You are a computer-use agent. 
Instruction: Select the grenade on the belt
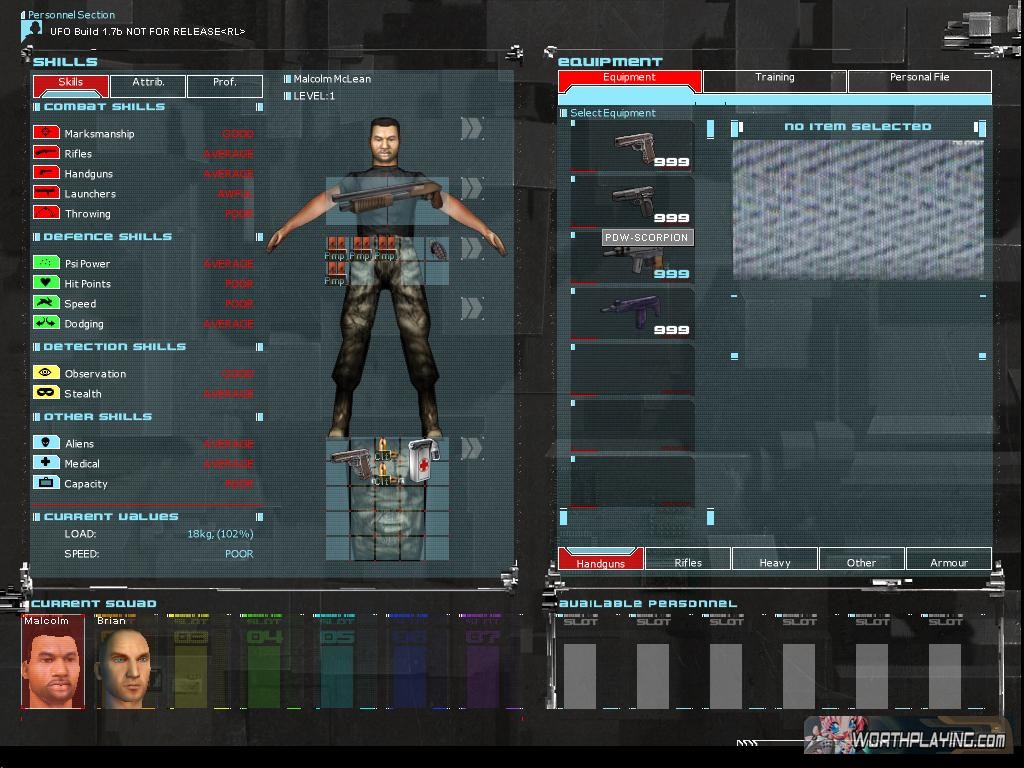point(437,249)
